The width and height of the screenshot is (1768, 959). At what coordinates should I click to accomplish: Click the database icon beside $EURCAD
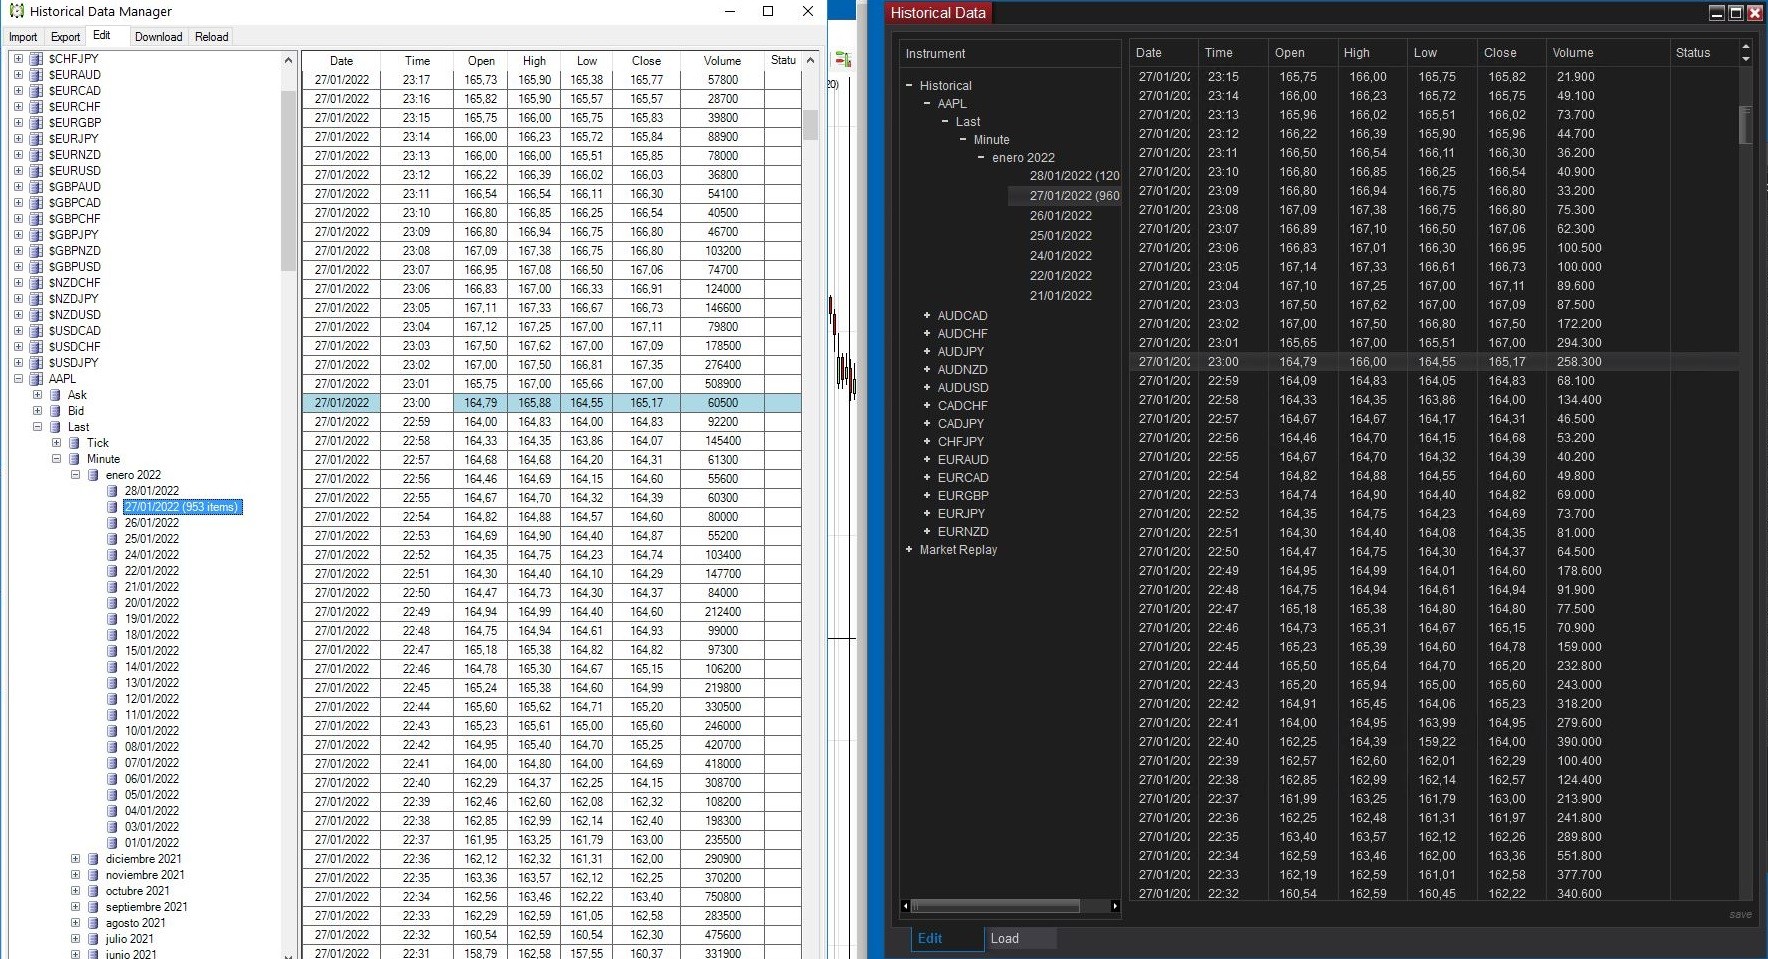tap(36, 91)
